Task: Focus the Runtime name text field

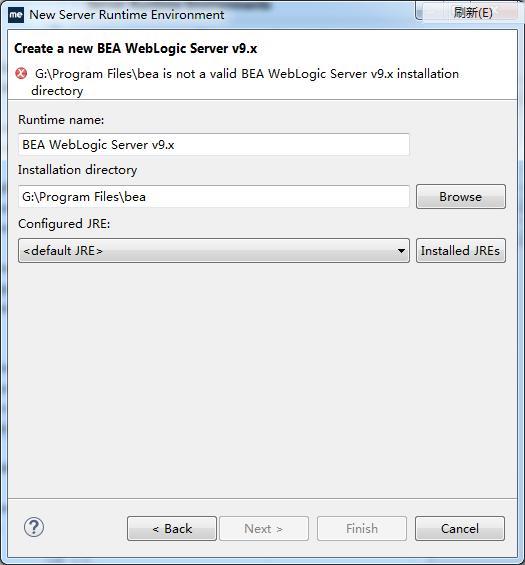Action: point(214,144)
